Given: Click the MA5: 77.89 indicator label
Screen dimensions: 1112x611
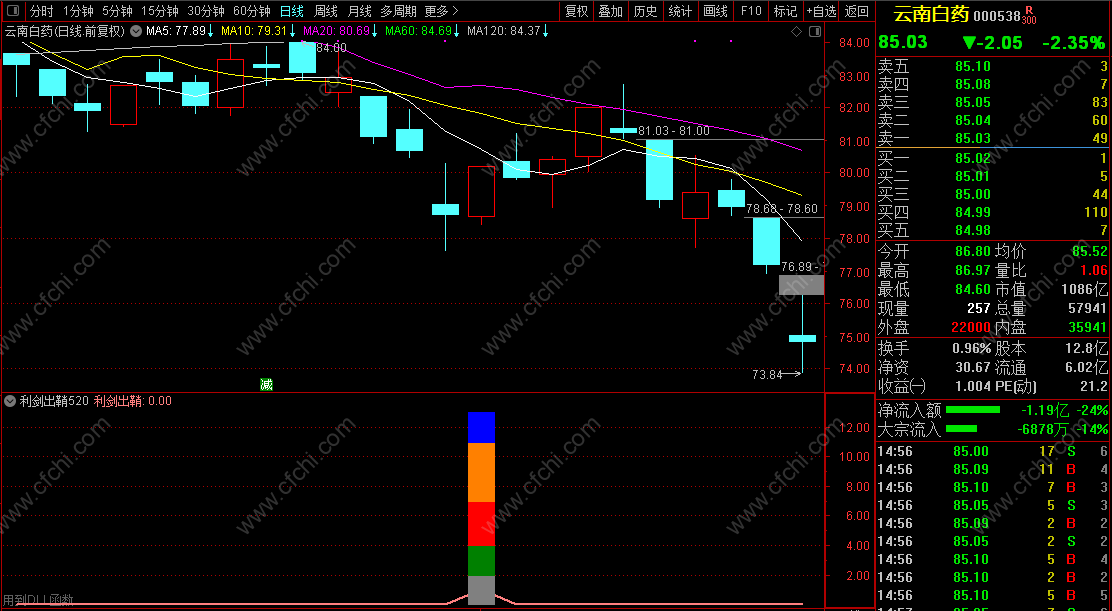Looking at the screenshot, I should pos(176,31).
